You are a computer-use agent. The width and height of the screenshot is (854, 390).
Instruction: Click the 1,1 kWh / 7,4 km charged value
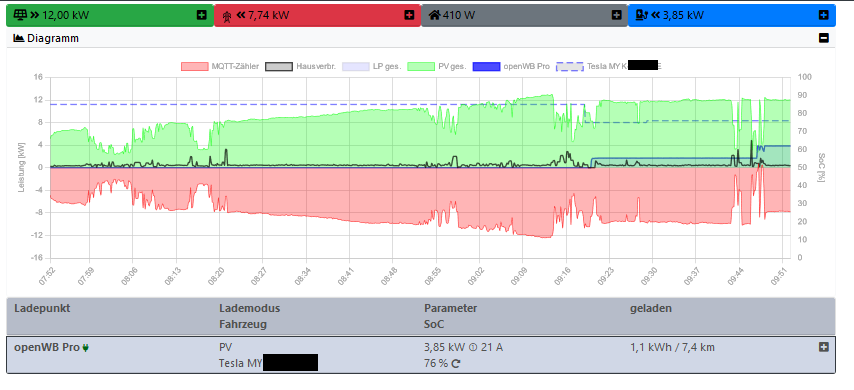tap(673, 347)
